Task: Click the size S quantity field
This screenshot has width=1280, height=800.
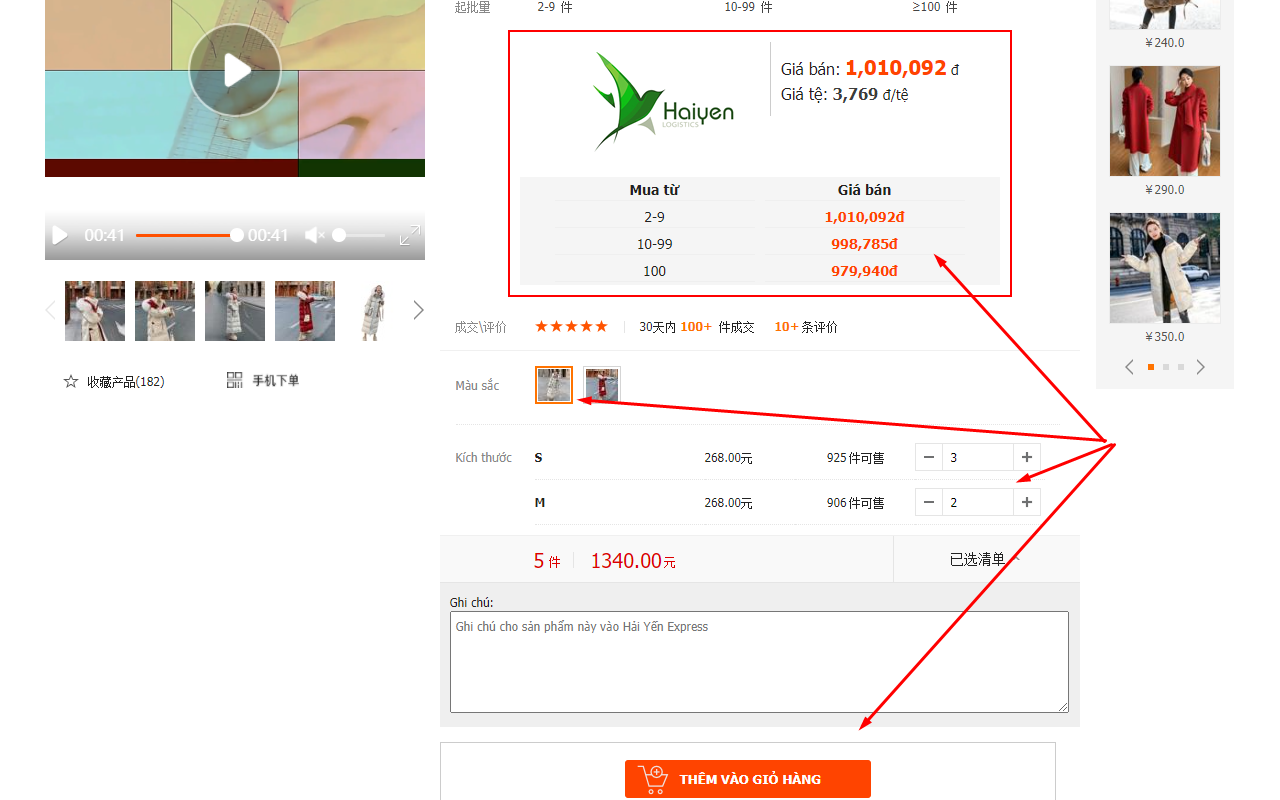Action: tap(978, 457)
